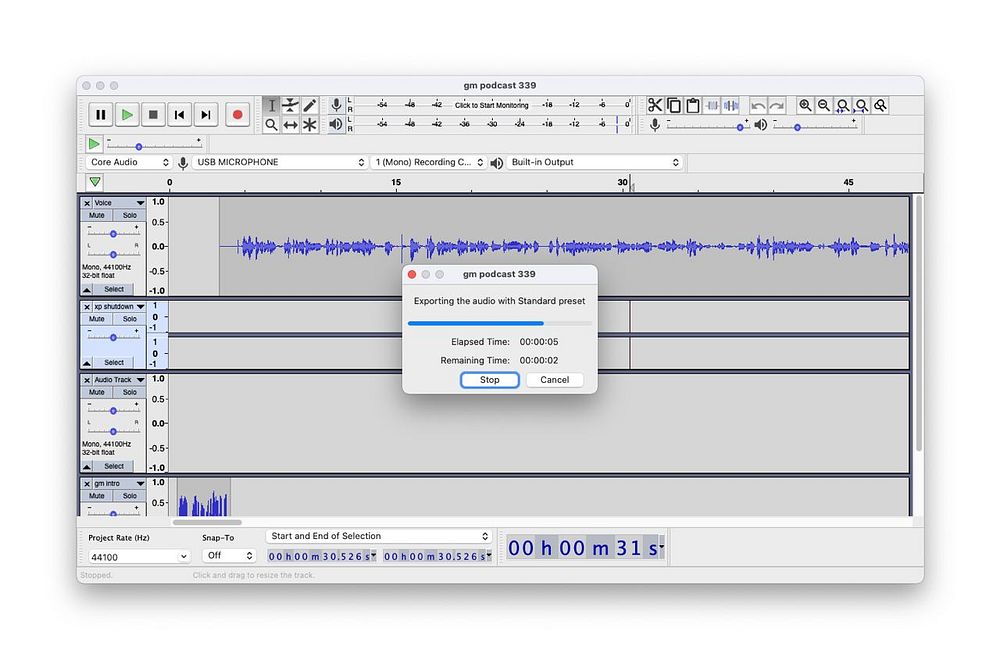The width and height of the screenshot is (1000, 660).
Task: Mute the Voice track
Action: click(97, 215)
